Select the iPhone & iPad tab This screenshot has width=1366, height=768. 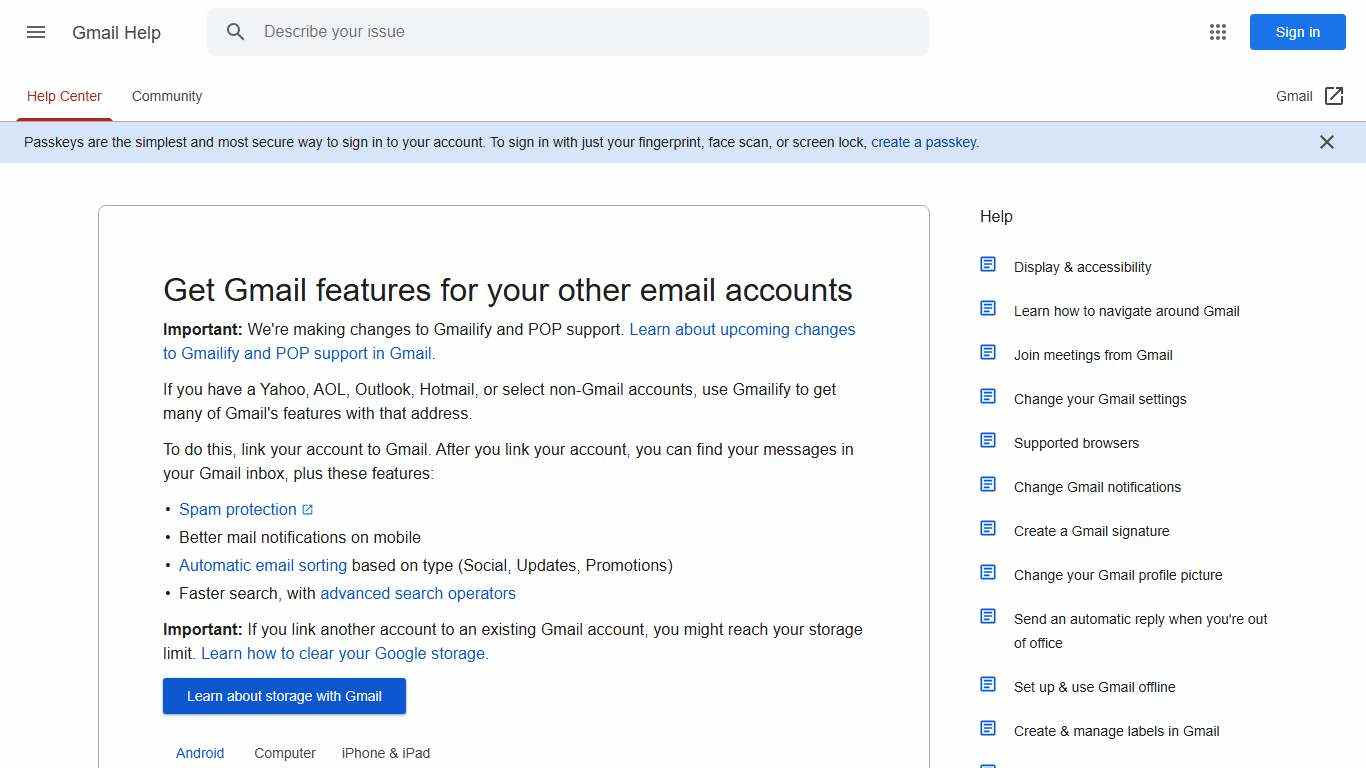click(x=386, y=753)
